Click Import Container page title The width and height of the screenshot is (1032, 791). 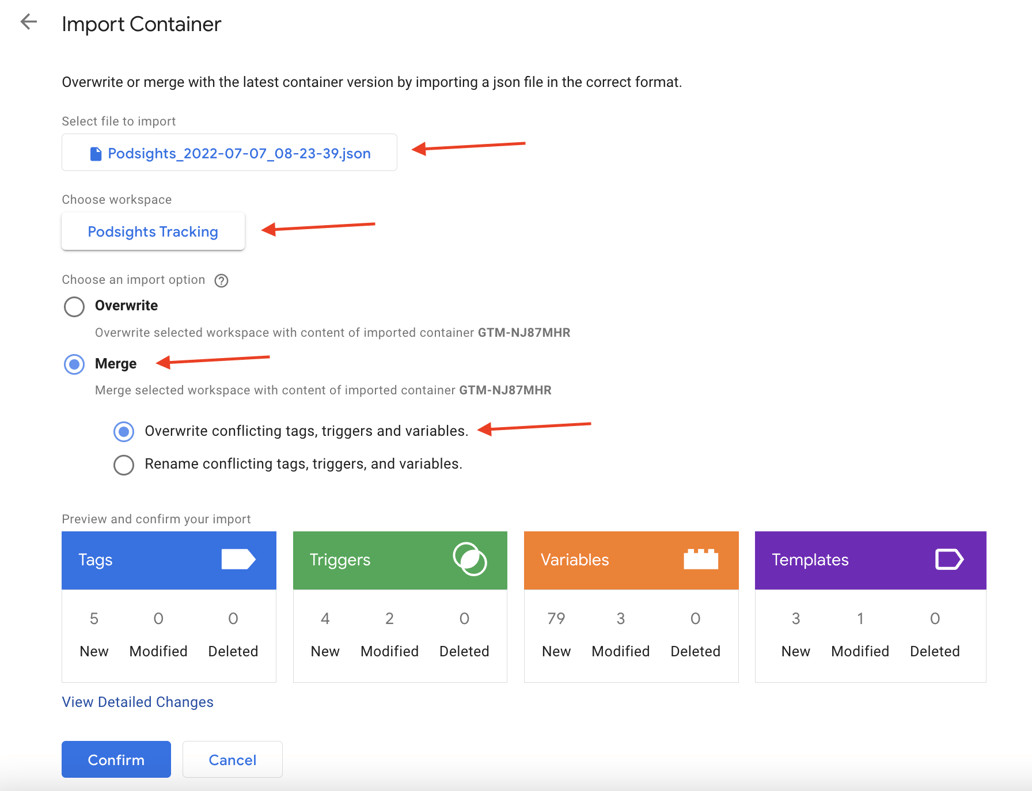coord(142,24)
